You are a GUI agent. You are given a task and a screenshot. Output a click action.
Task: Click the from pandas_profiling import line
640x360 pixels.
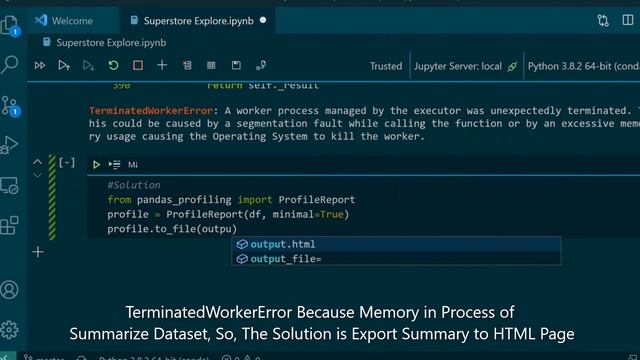(231, 200)
